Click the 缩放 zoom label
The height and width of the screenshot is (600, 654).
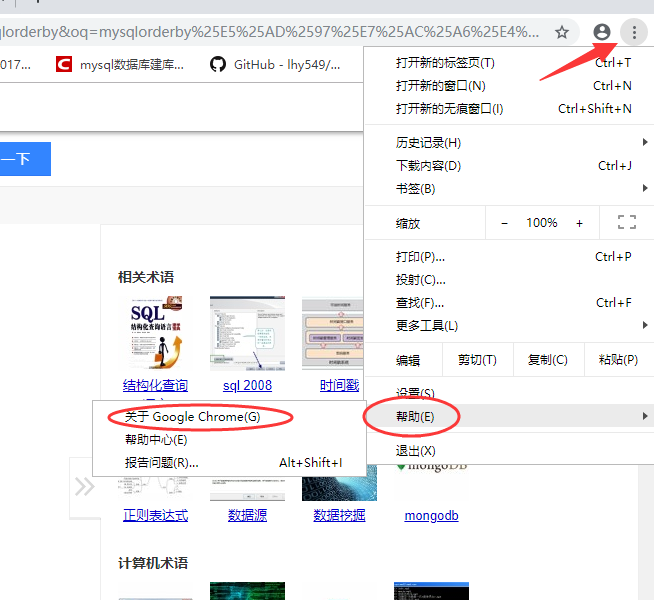pyautogui.click(x=407, y=224)
